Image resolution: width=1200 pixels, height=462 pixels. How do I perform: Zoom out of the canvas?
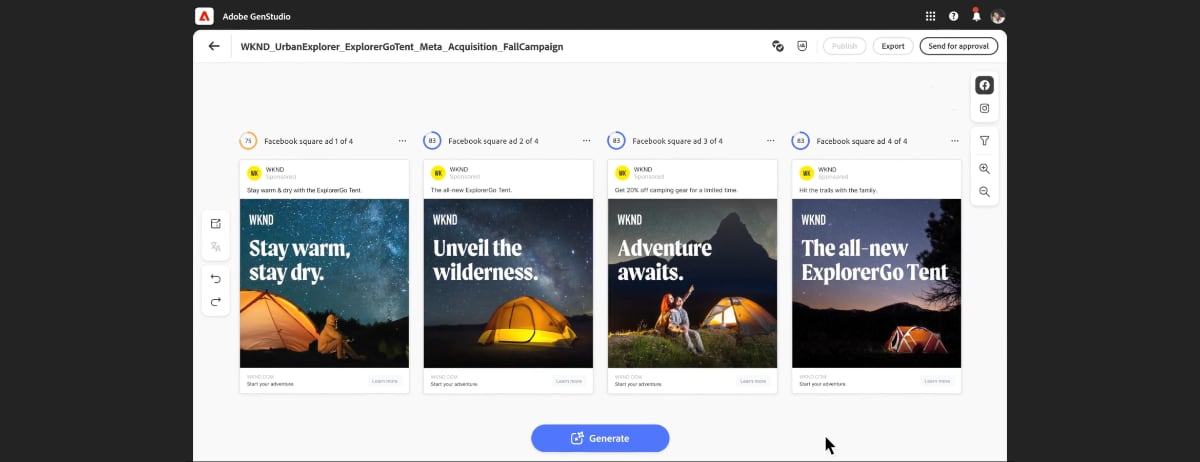[984, 192]
